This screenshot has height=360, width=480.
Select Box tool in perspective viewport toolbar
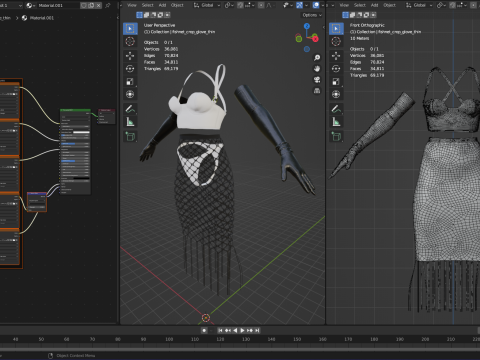[x=130, y=29]
